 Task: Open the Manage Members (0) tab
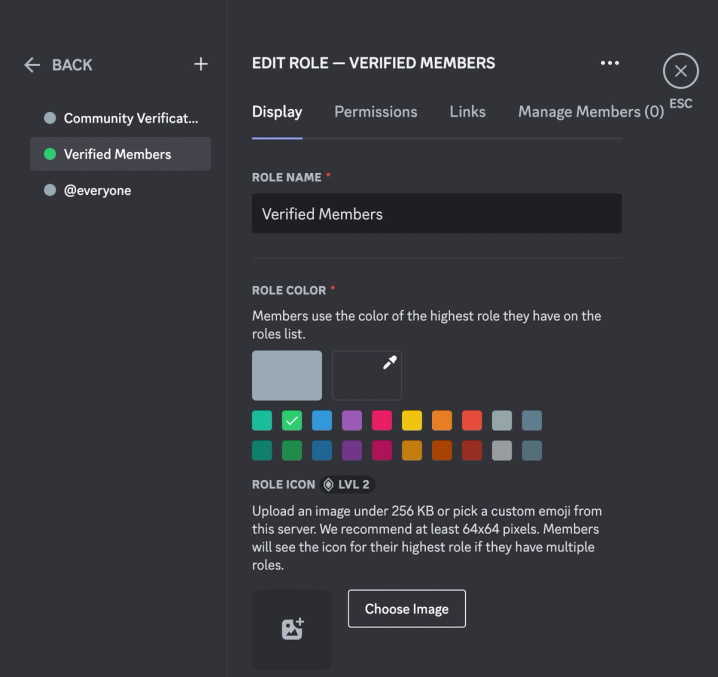pyautogui.click(x=591, y=112)
